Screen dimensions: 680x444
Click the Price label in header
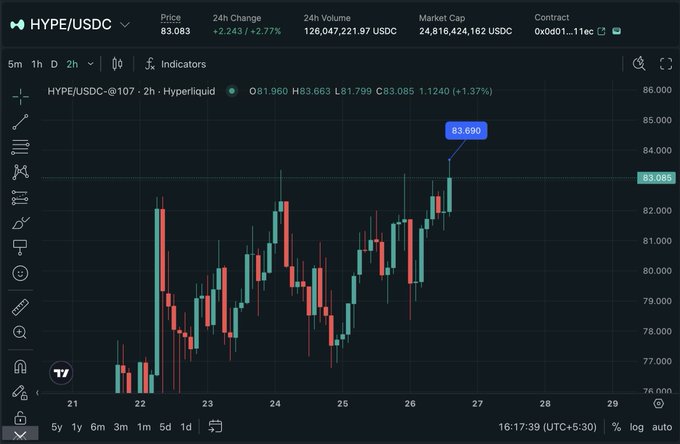pyautogui.click(x=170, y=18)
